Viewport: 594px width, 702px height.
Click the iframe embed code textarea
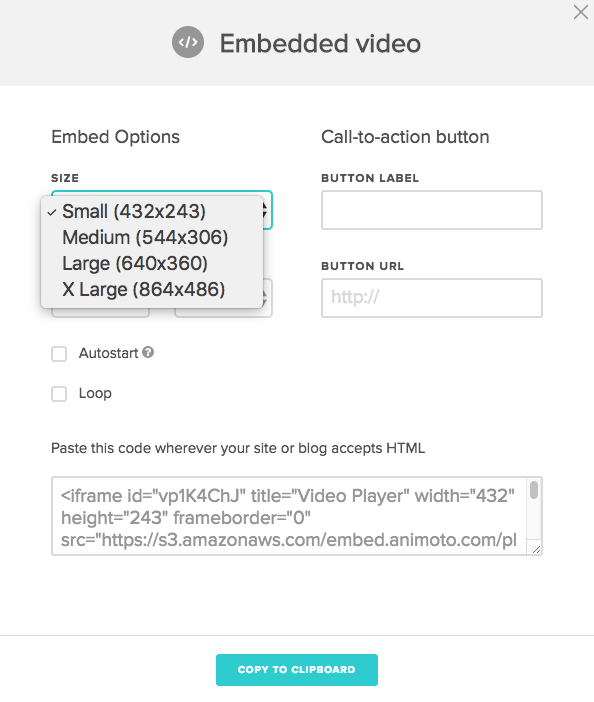point(289,516)
